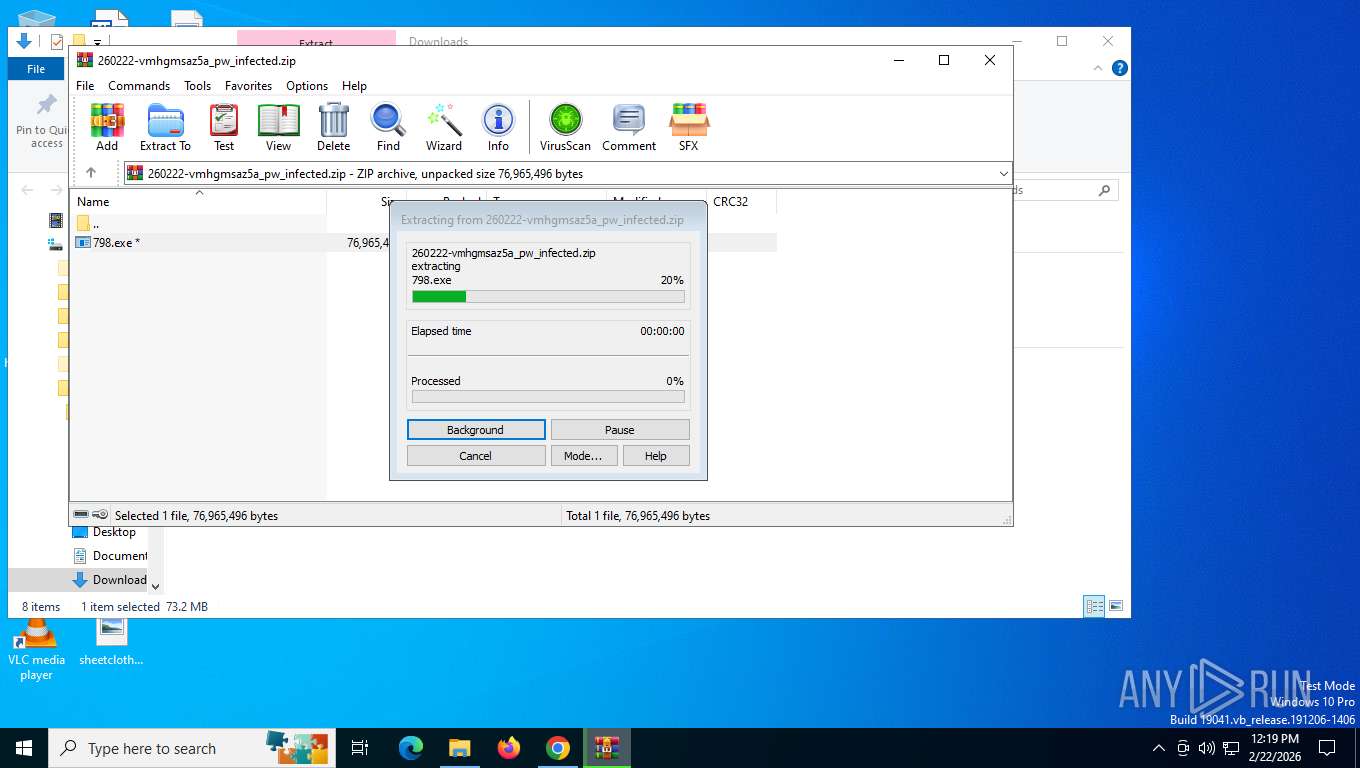
Task: Open the VLC media player desktop shortcut
Action: click(36, 648)
